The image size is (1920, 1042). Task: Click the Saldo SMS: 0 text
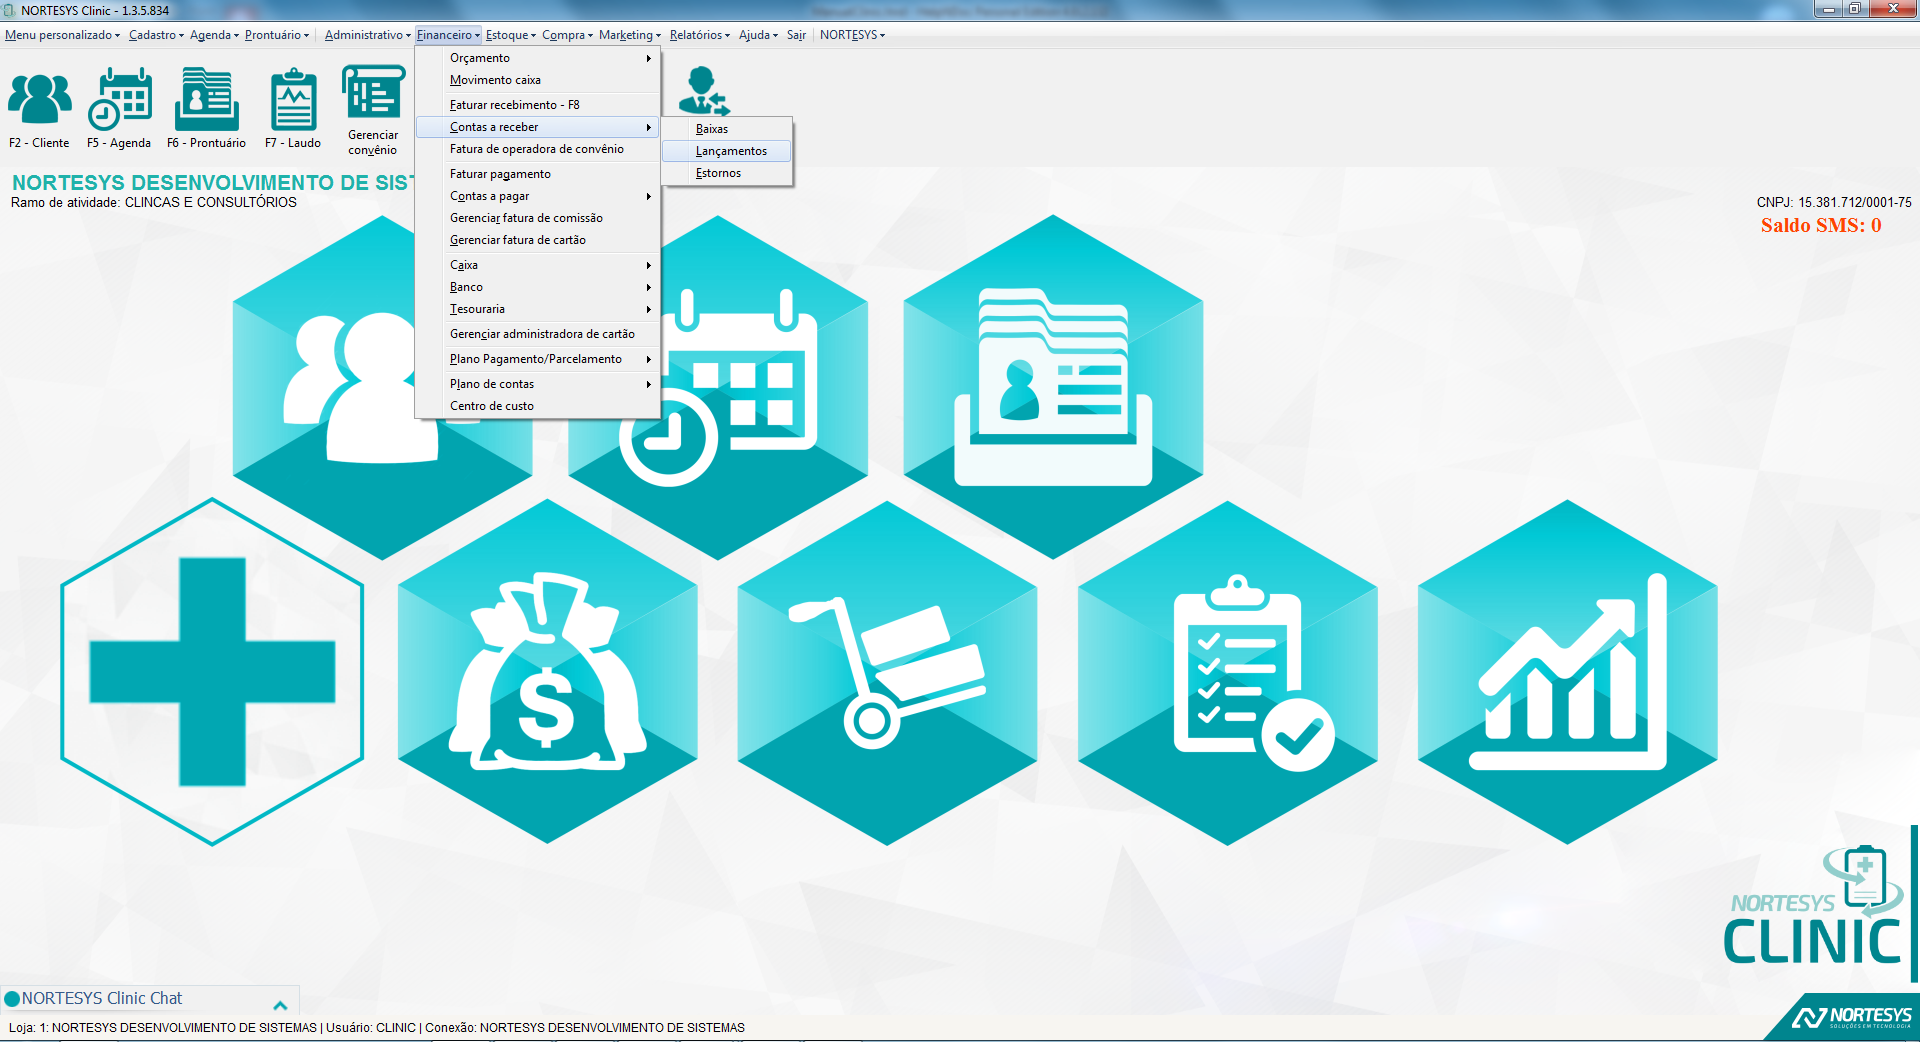[1821, 226]
